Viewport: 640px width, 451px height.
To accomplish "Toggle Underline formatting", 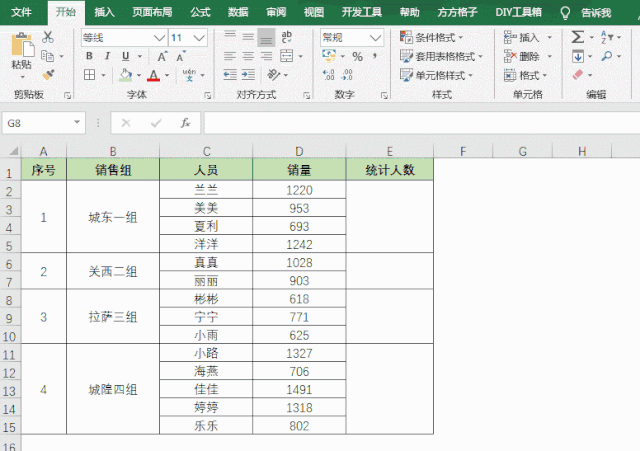I will [126, 56].
